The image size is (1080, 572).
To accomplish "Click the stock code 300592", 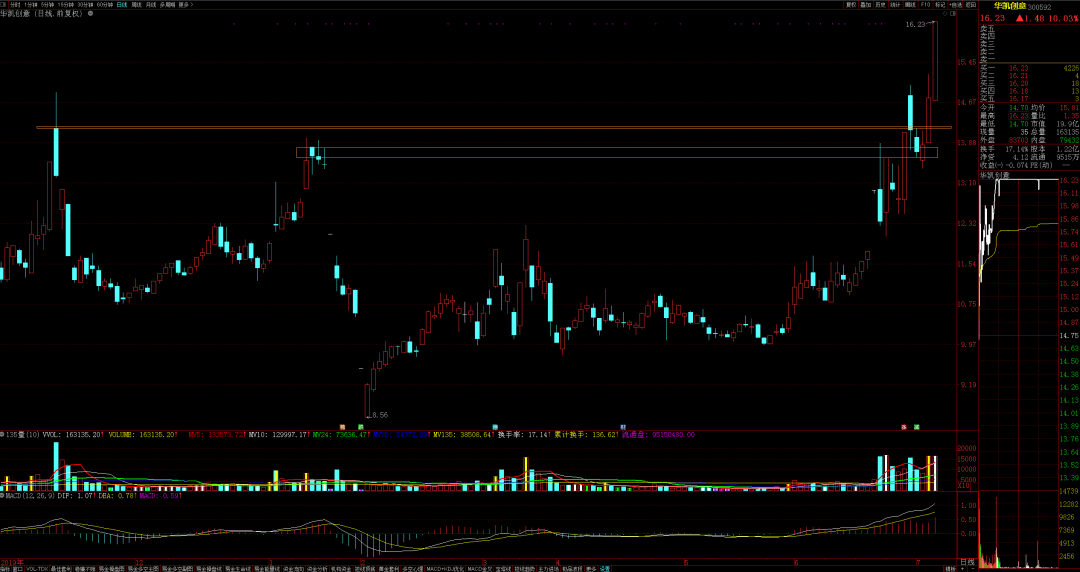I will point(1039,7).
